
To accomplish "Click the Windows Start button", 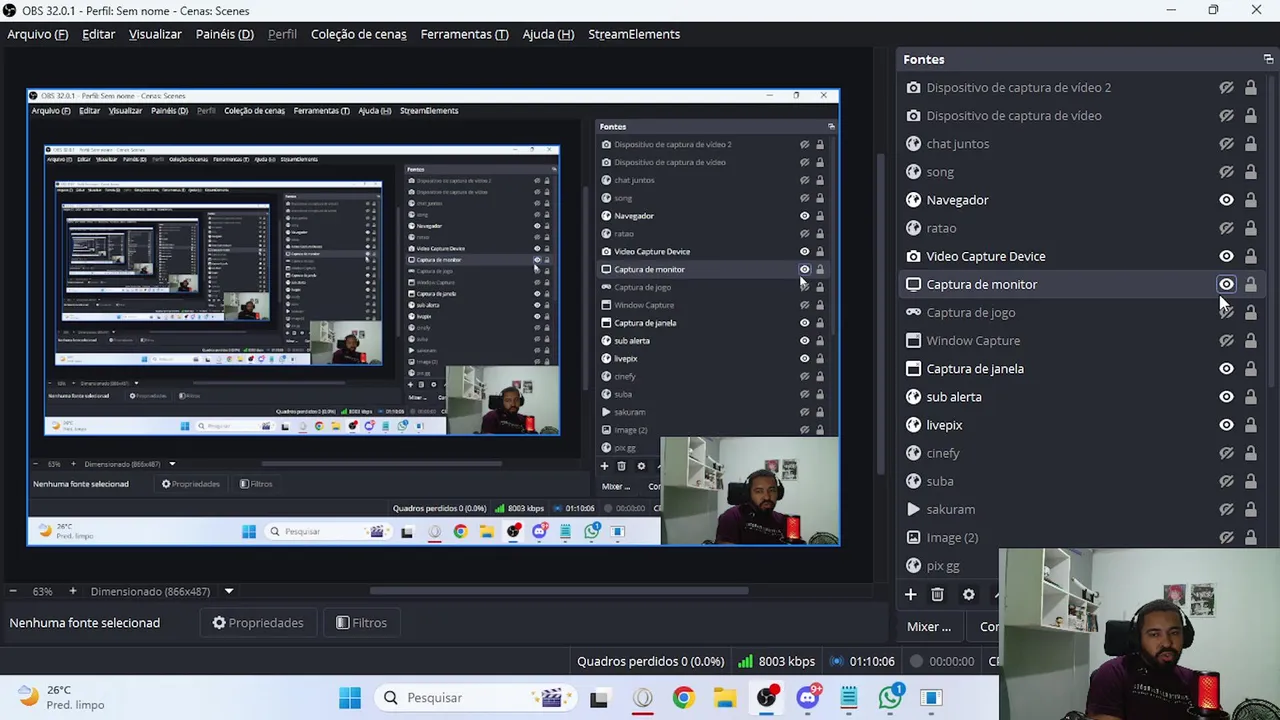I will click(349, 698).
